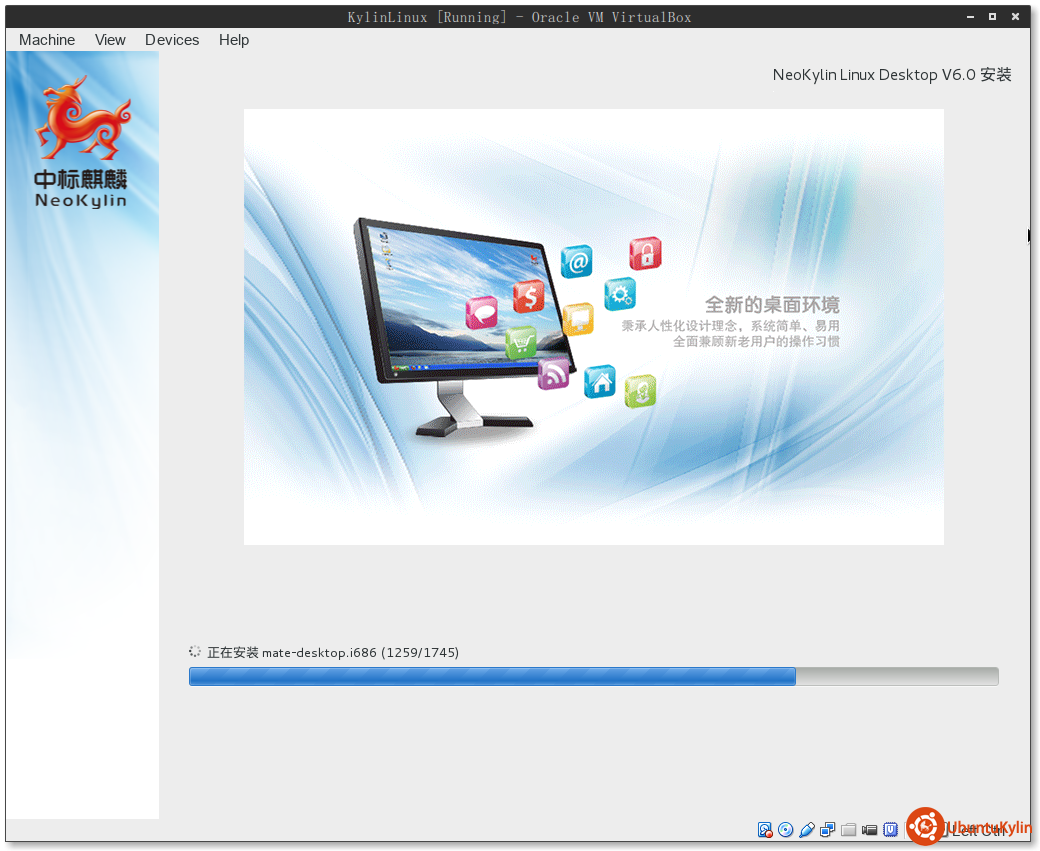Viewport: 1040px width, 851px height.
Task: Click the shared folders status icon
Action: coord(849,829)
